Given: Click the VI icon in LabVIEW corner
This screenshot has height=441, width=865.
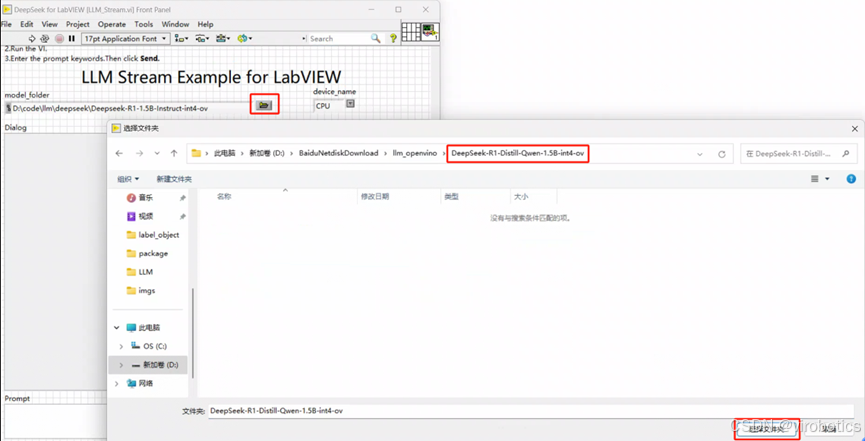Looking at the screenshot, I should click(430, 33).
